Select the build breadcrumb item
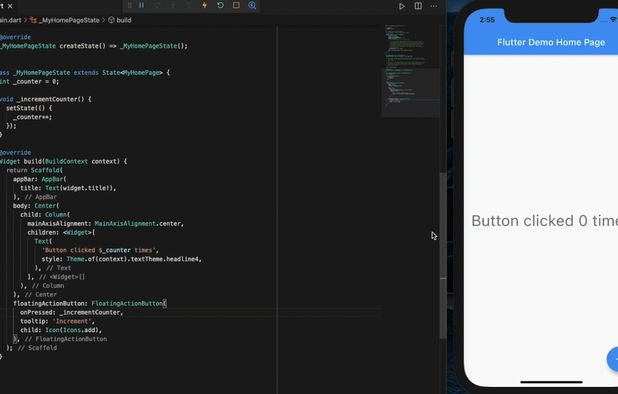Image resolution: width=618 pixels, height=394 pixels. (x=124, y=20)
